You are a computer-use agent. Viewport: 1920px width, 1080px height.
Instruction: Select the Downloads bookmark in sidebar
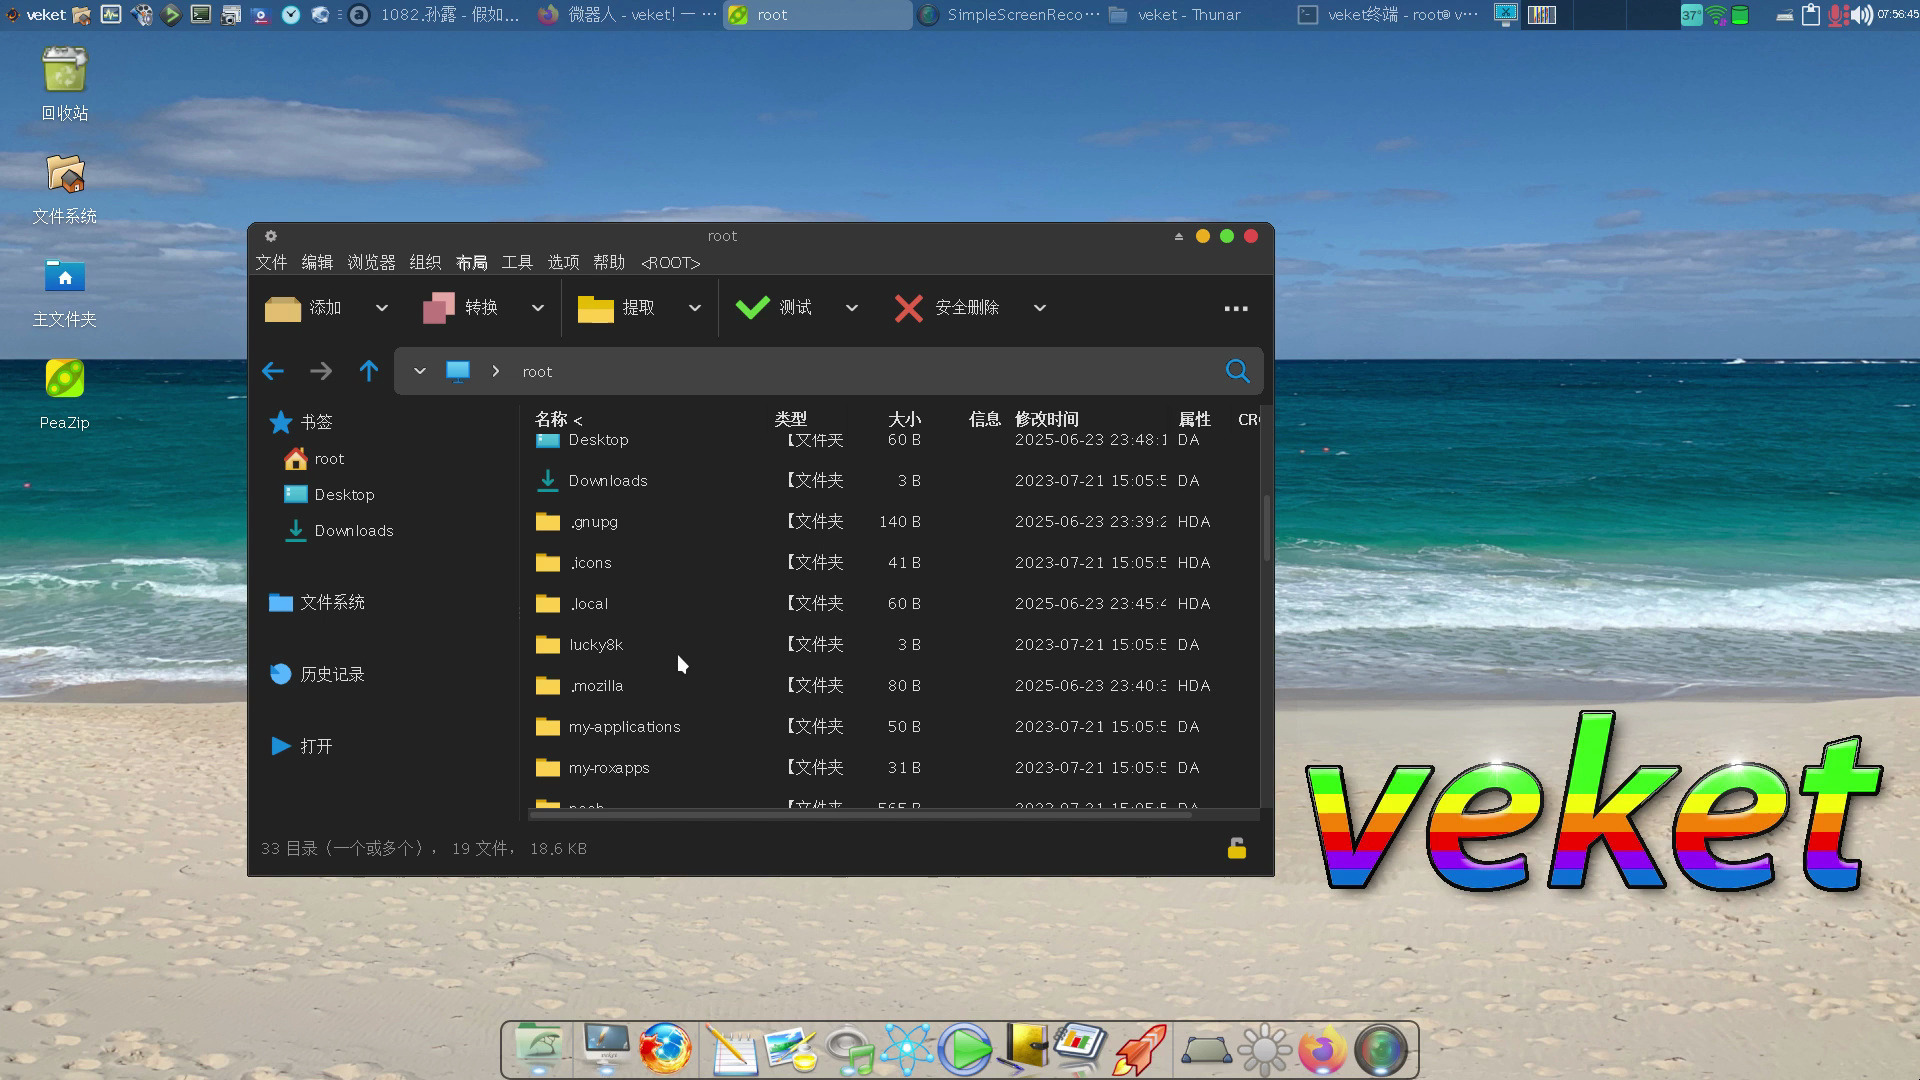(x=353, y=531)
